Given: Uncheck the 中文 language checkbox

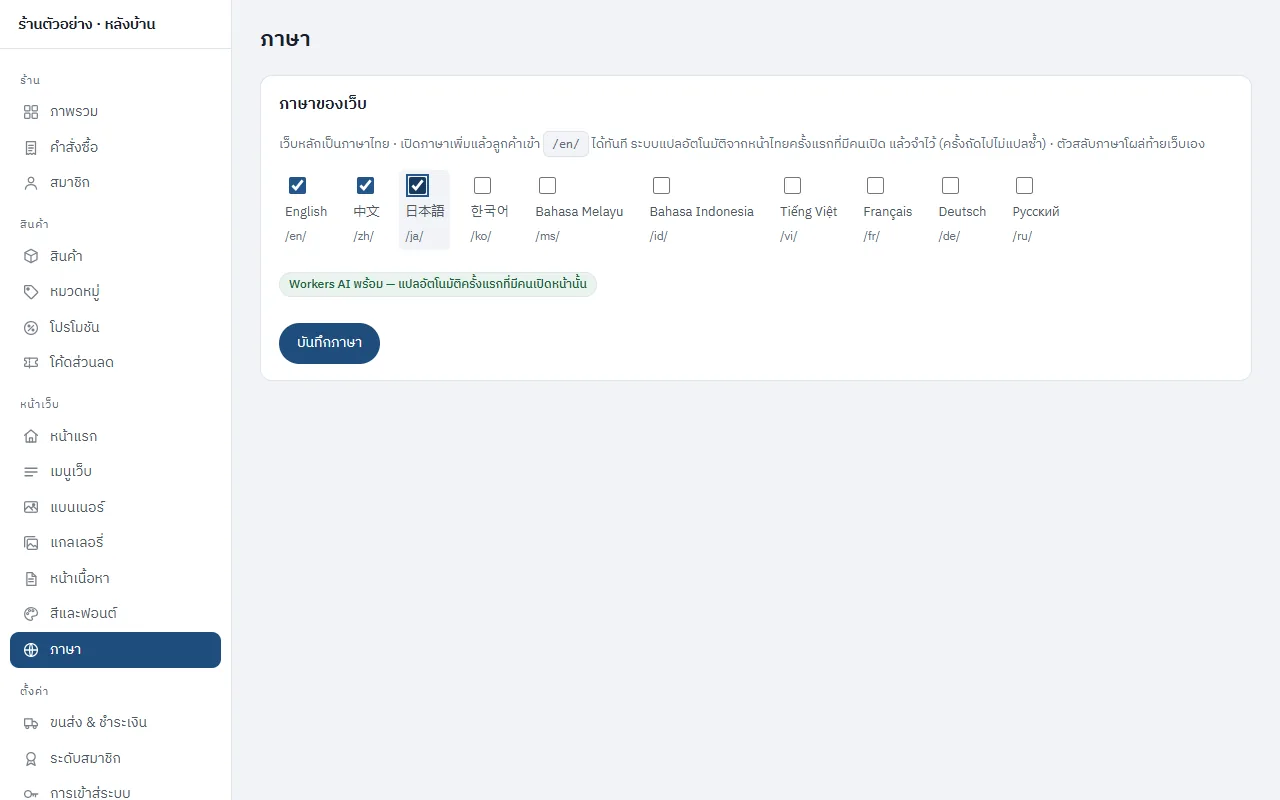Looking at the screenshot, I should pos(365,185).
